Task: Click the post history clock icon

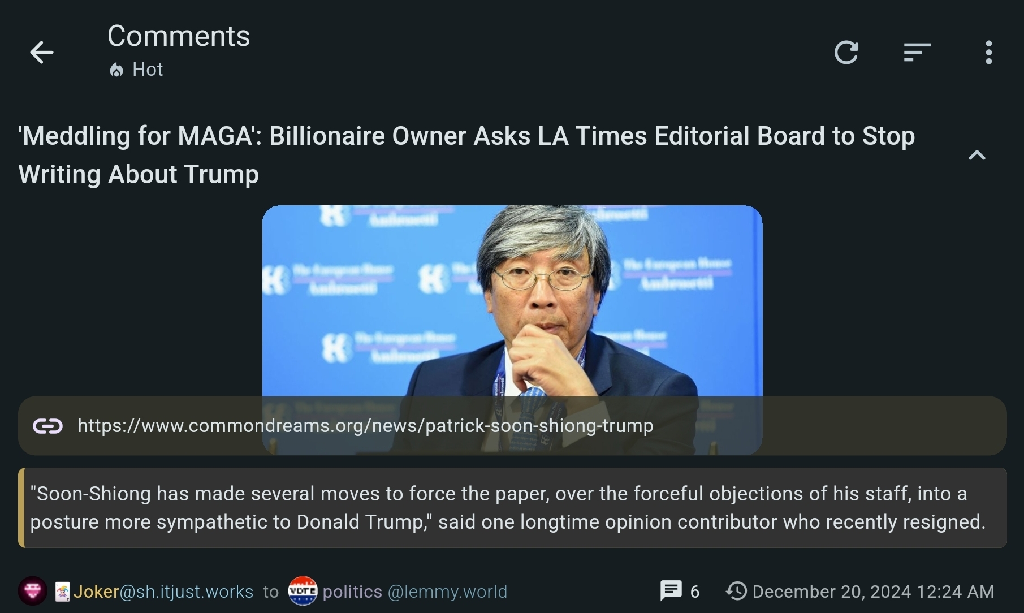Action: (736, 591)
